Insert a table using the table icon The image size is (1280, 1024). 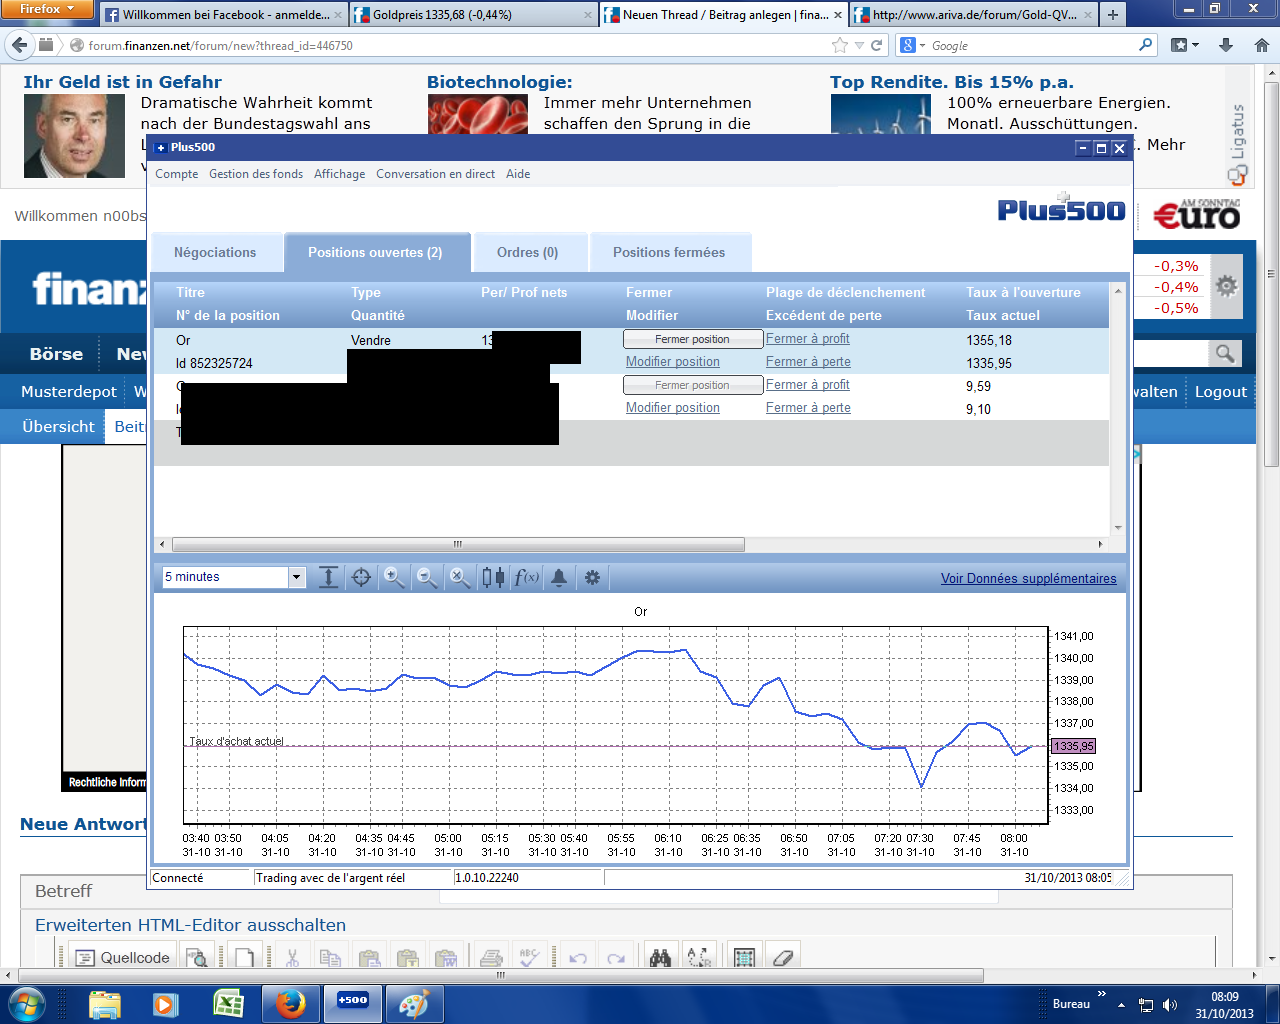744,955
